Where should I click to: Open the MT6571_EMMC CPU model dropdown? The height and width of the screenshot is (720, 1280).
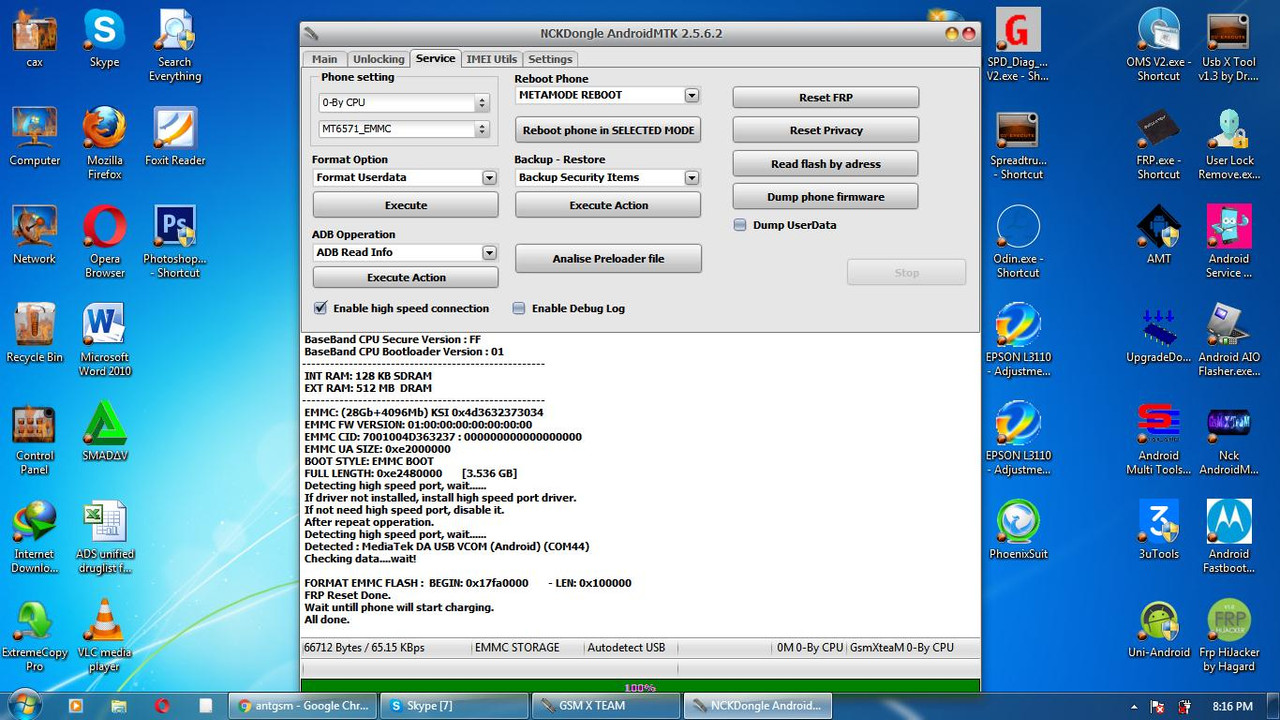pyautogui.click(x=404, y=129)
